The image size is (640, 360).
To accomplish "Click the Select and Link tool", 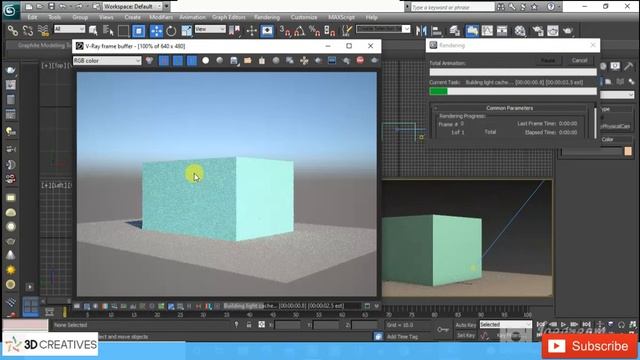I will tap(13, 31).
